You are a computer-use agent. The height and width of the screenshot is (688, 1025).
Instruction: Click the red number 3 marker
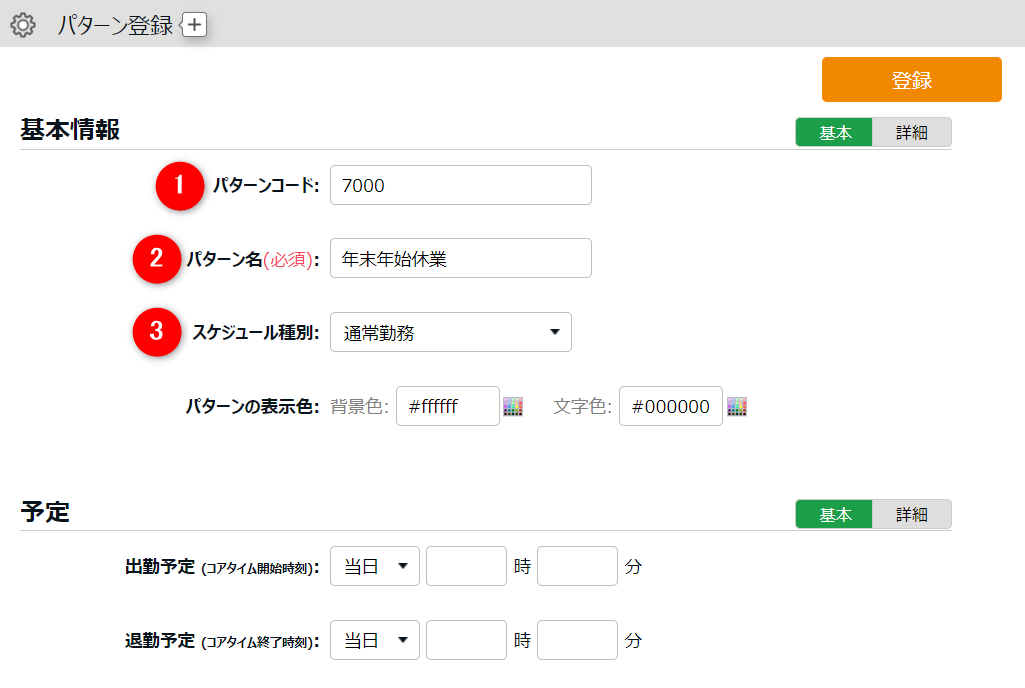(x=157, y=332)
